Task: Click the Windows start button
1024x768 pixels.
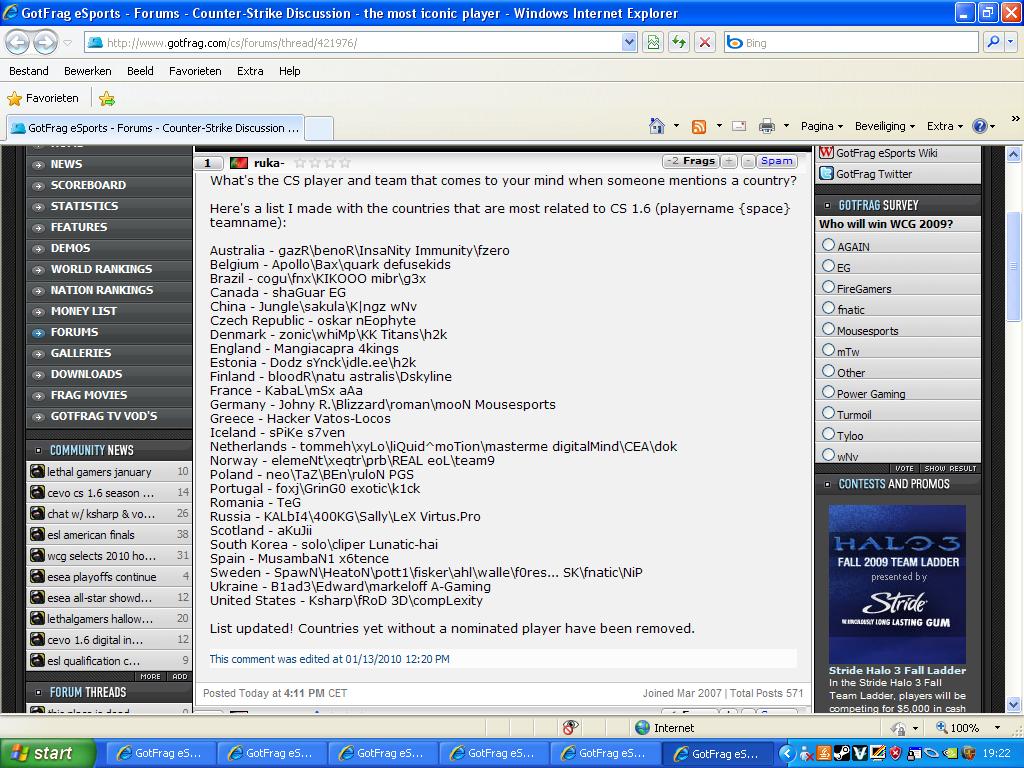Action: pos(48,754)
